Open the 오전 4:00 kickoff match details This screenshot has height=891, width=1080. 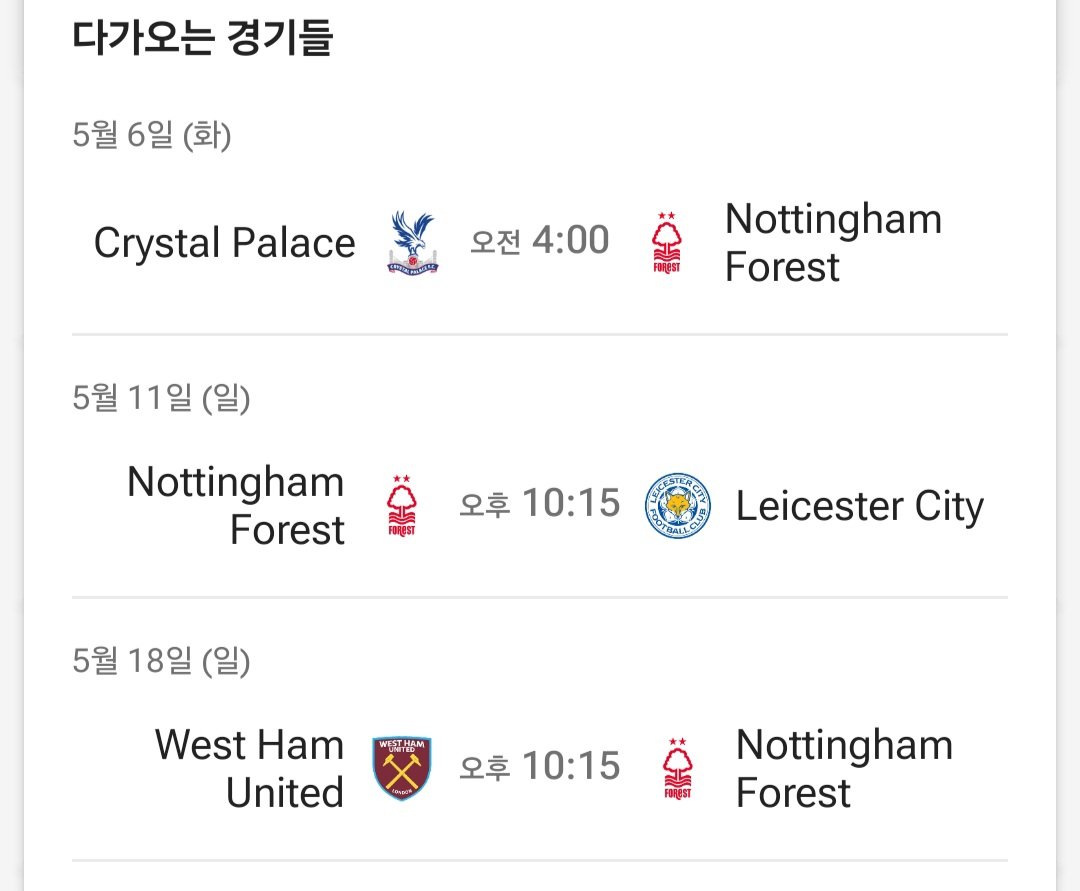pyautogui.click(x=539, y=240)
